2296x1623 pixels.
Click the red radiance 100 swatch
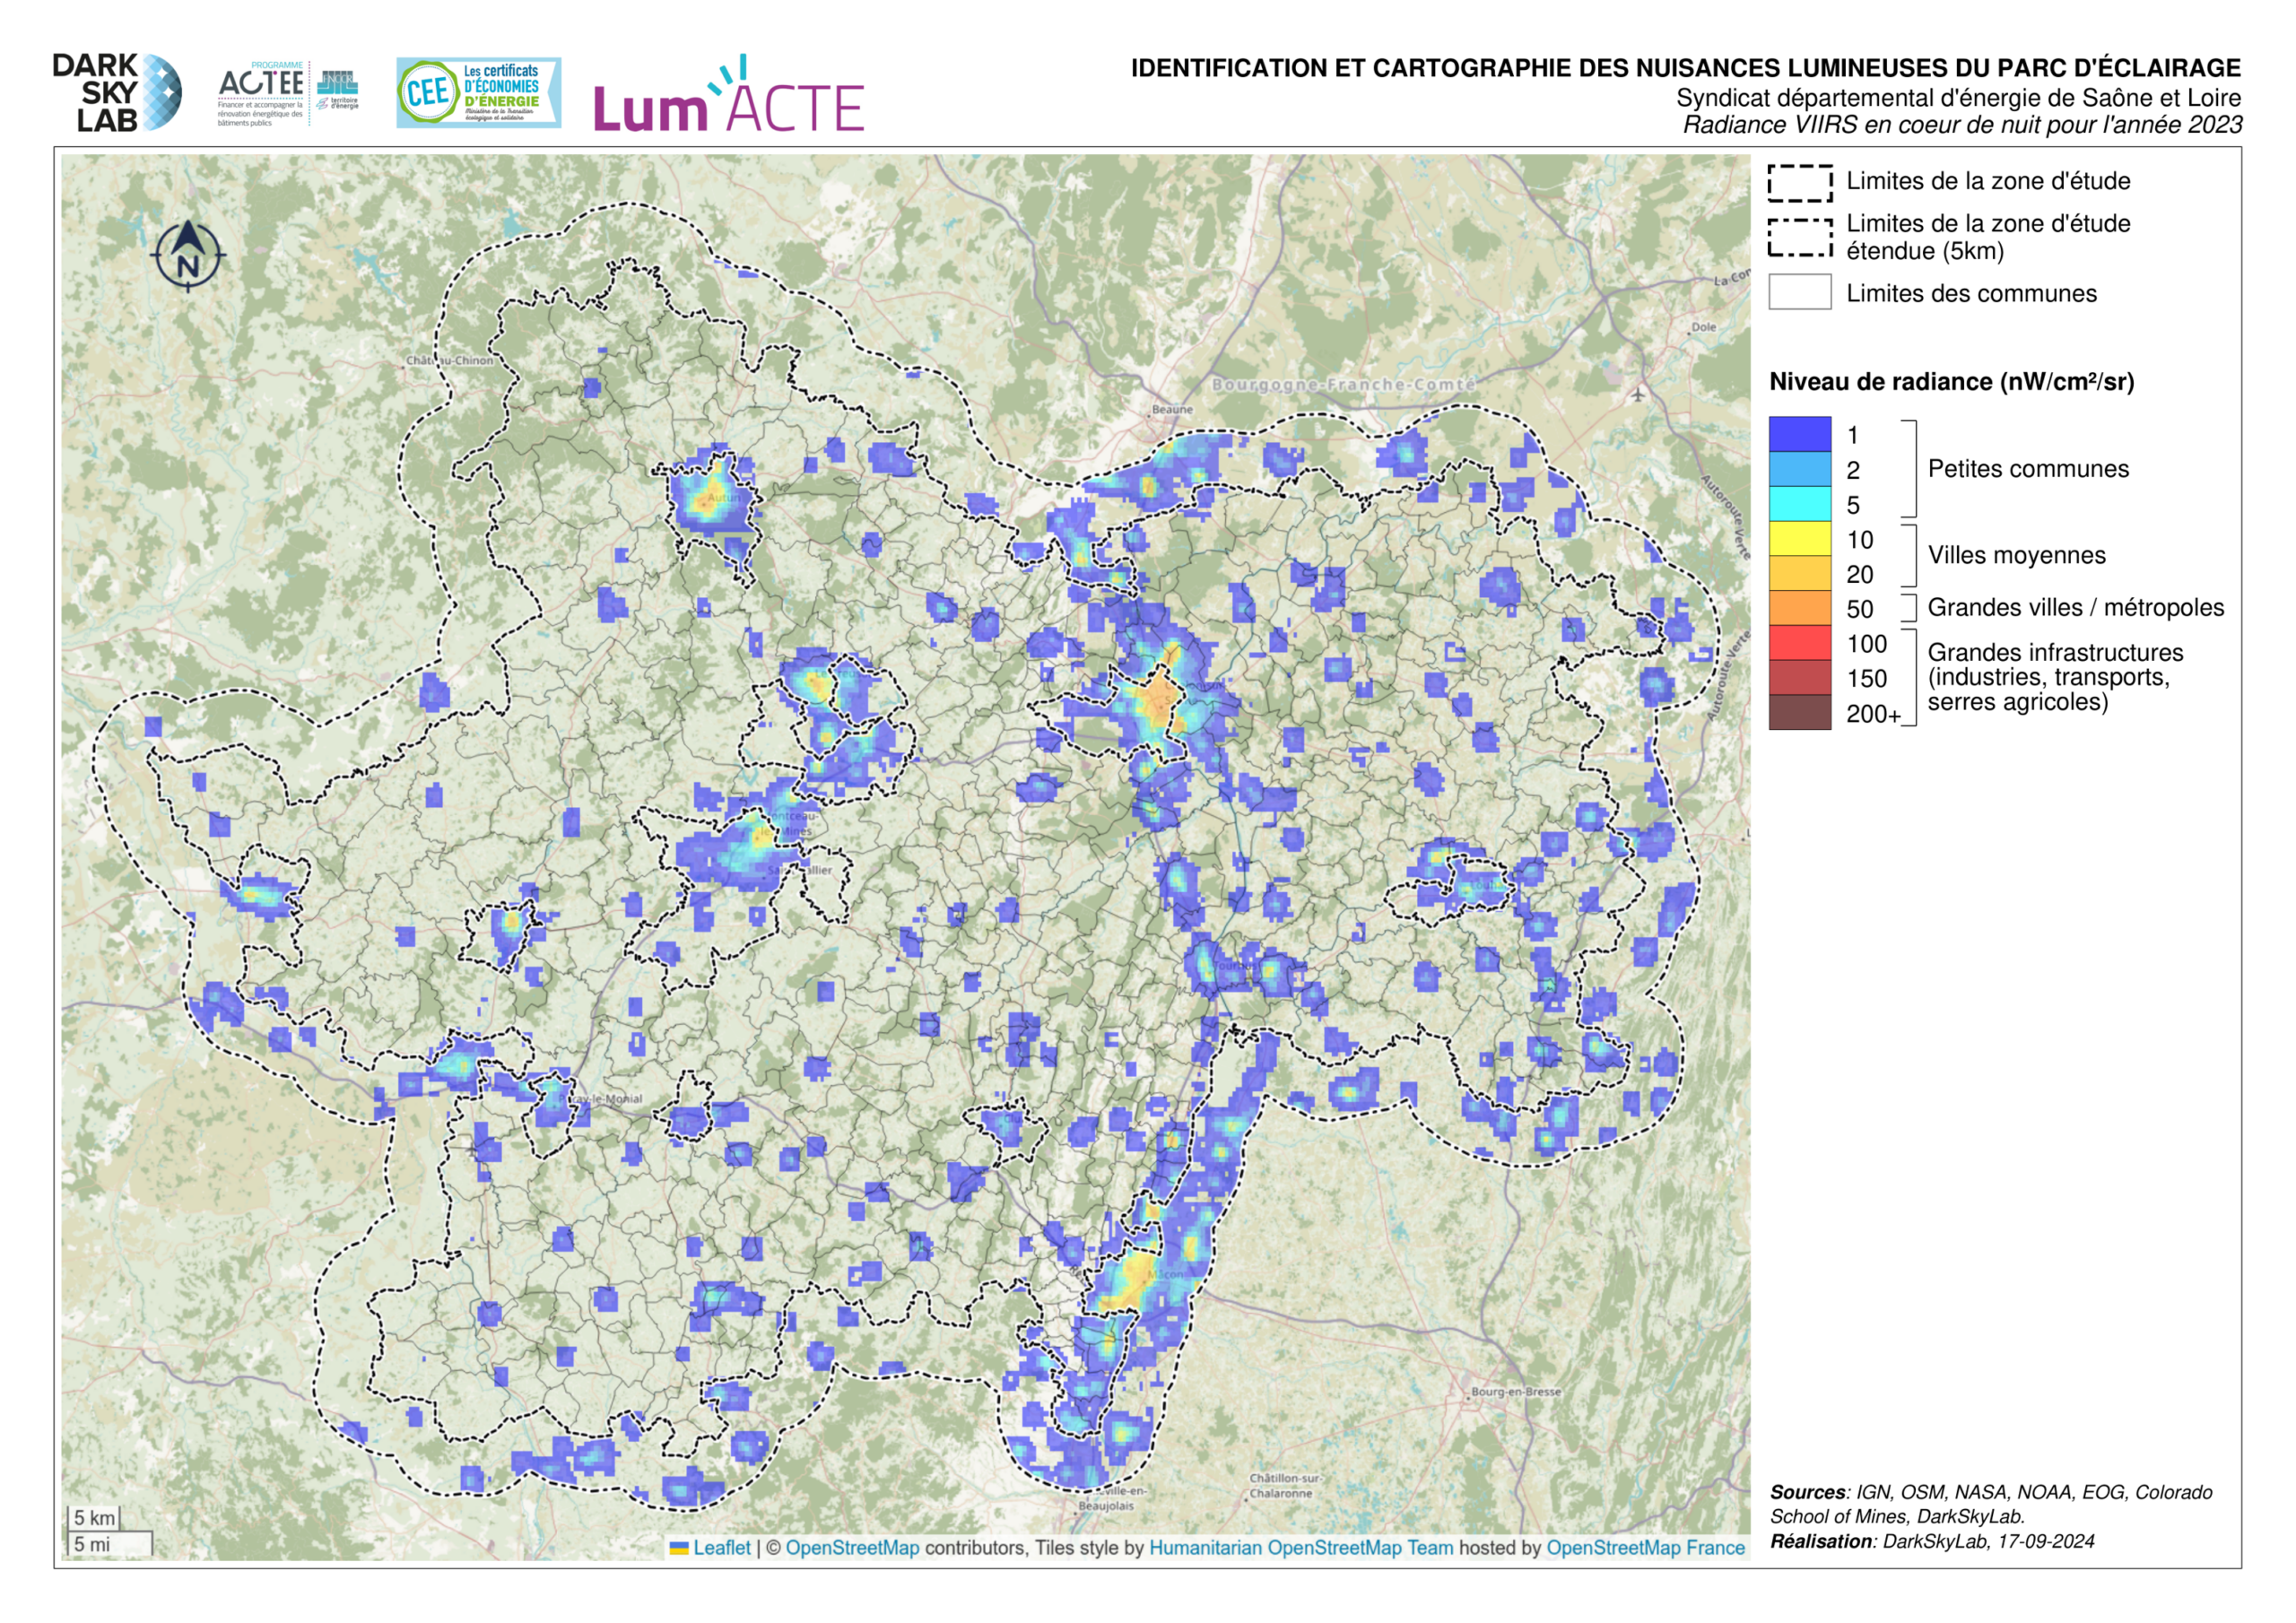tap(1799, 643)
